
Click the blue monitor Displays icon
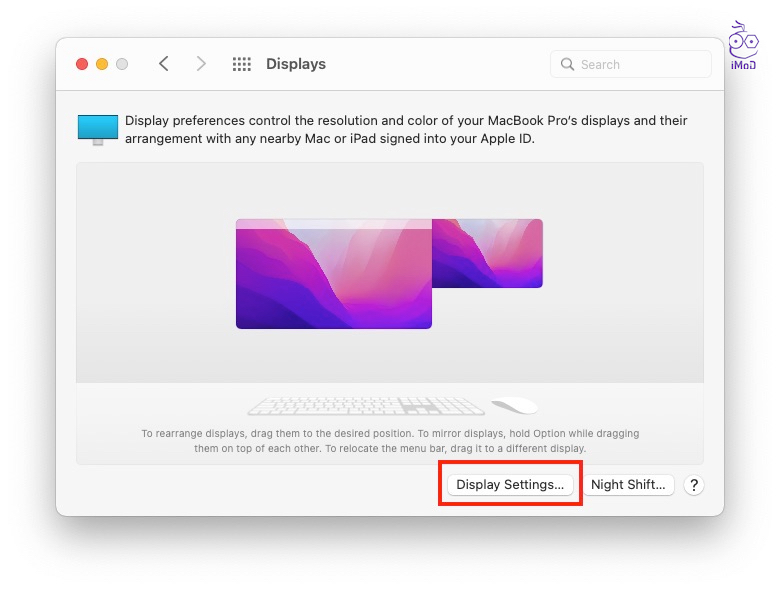[x=98, y=129]
